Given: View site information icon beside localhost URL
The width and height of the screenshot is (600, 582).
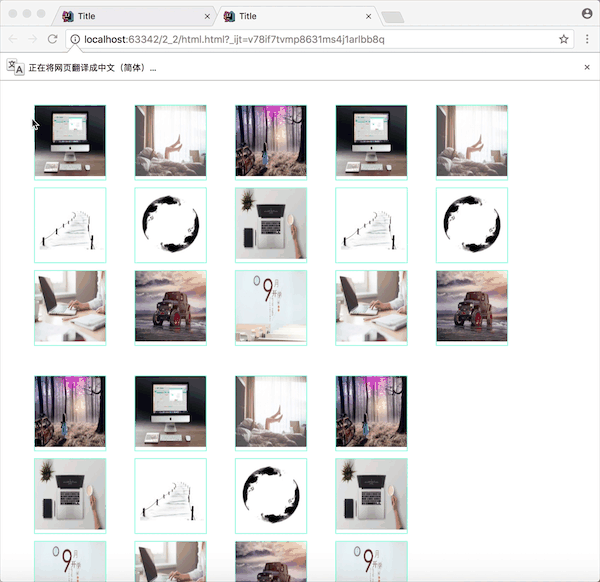Looking at the screenshot, I should [x=75, y=39].
